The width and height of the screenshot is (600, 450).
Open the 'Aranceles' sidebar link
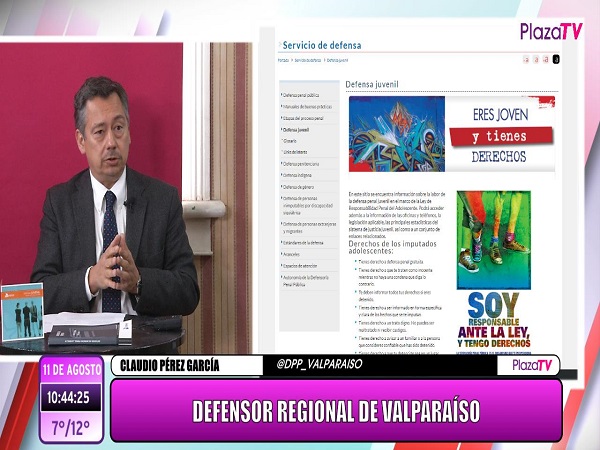291,254
